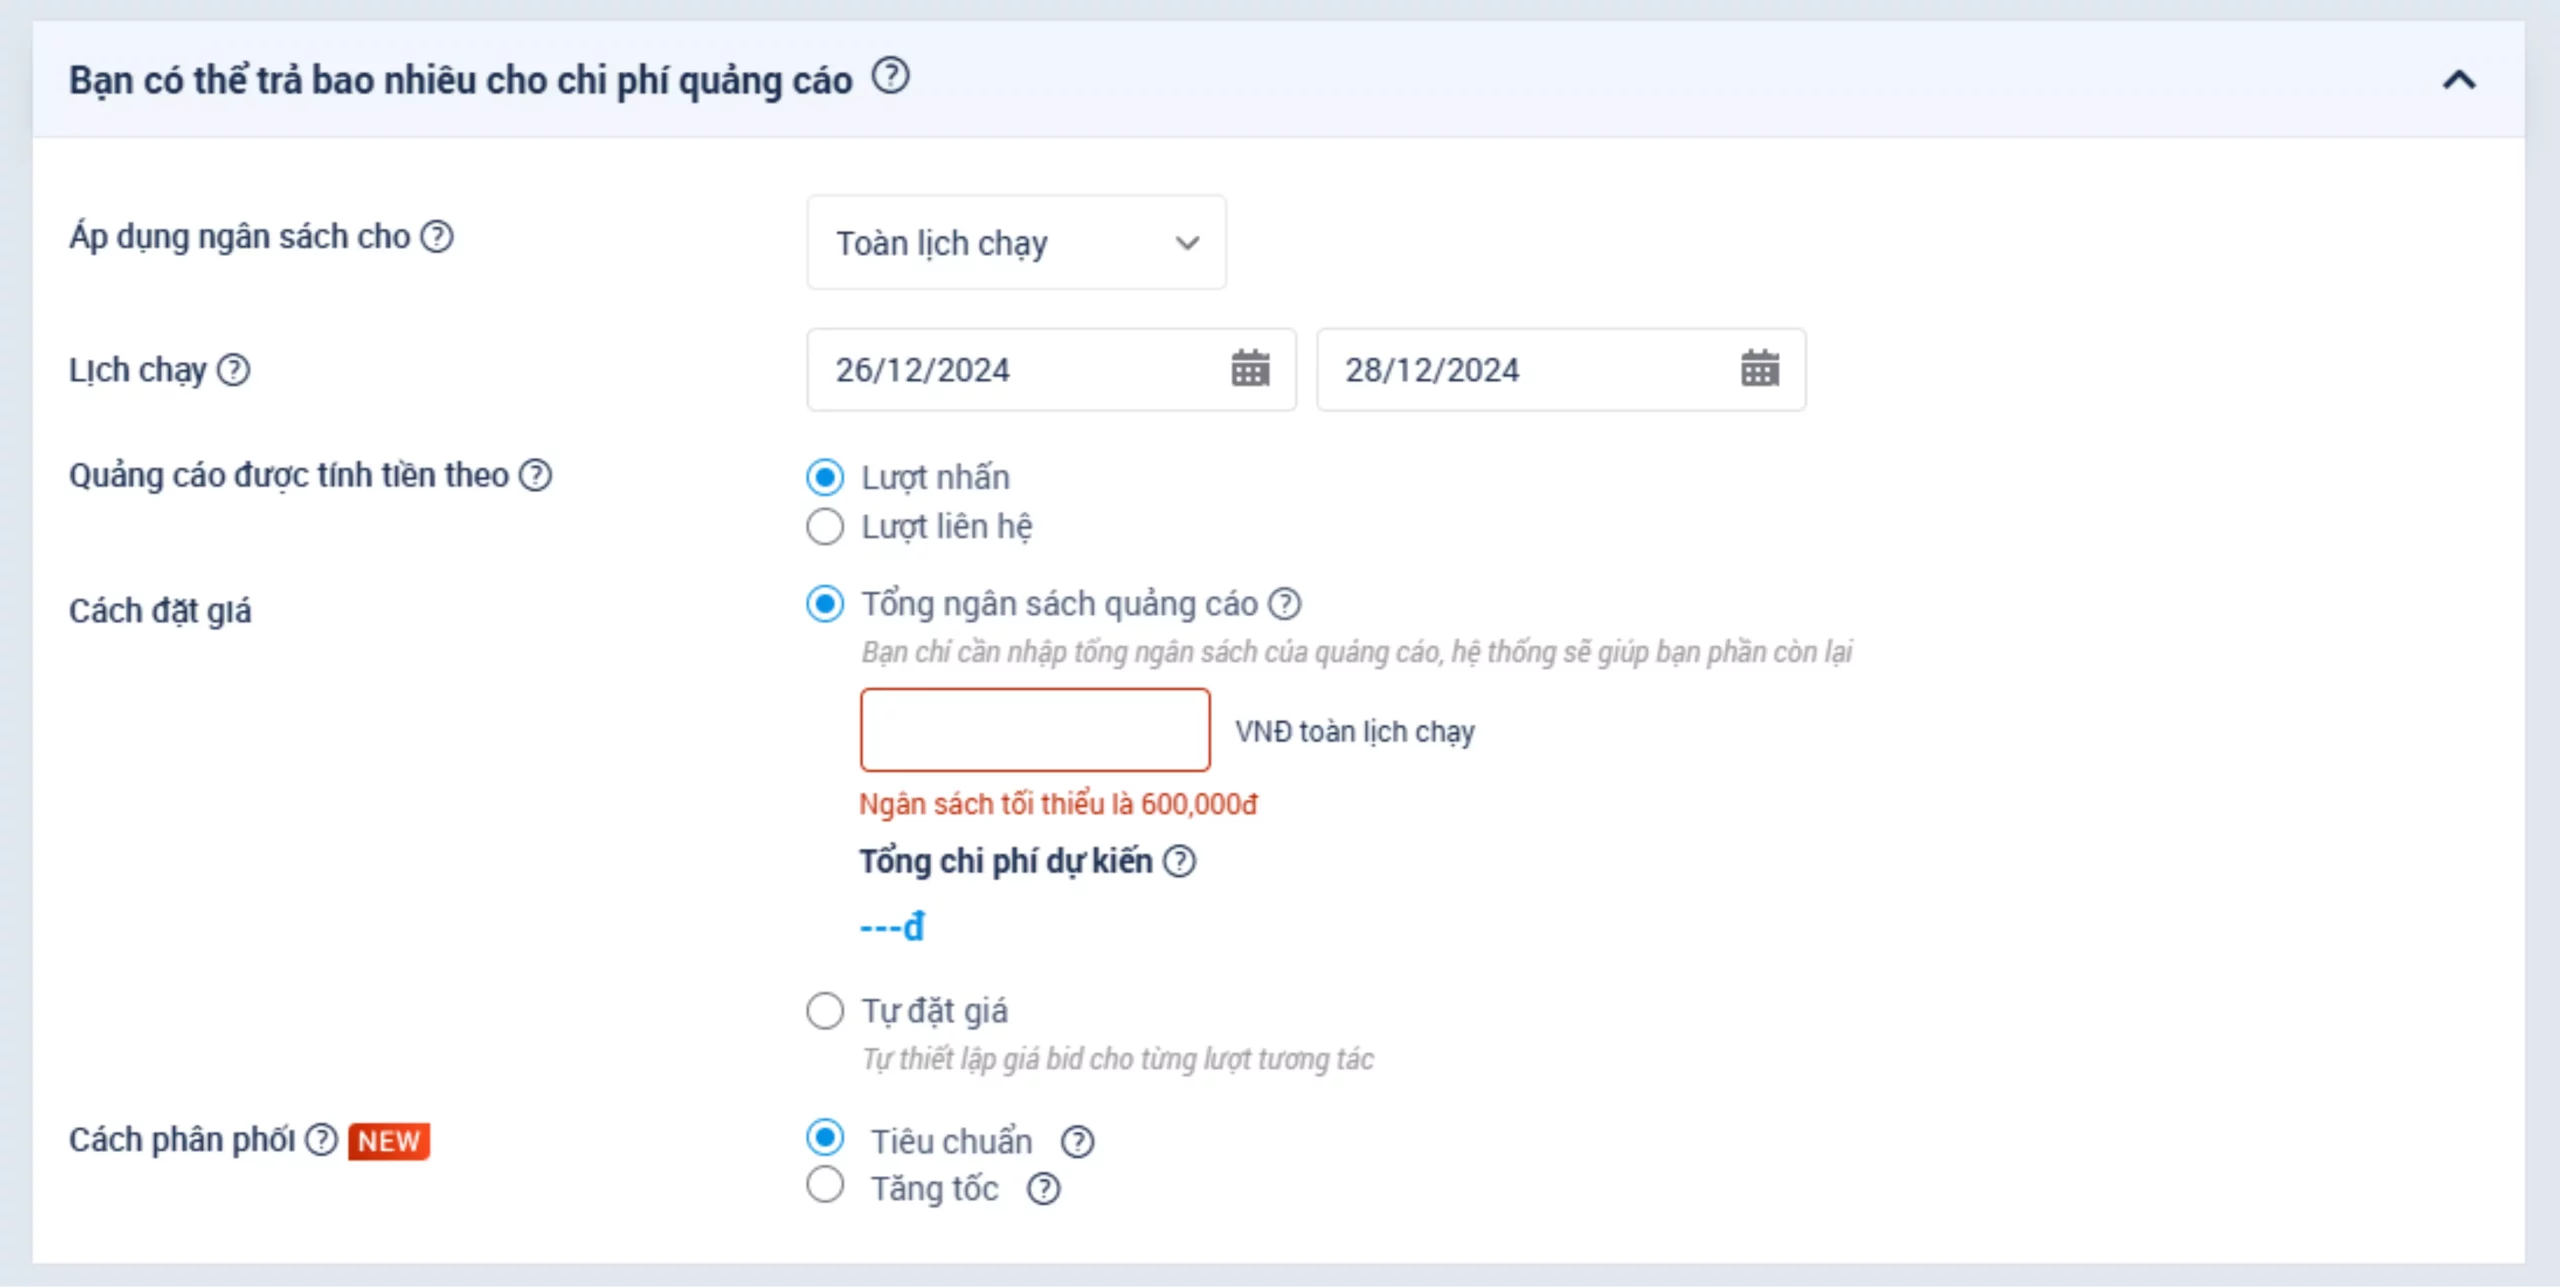Image resolution: width=2560 pixels, height=1287 pixels.
Task: Click help icon next to Áp dụng ngân sách cho
Action: pyautogui.click(x=437, y=237)
